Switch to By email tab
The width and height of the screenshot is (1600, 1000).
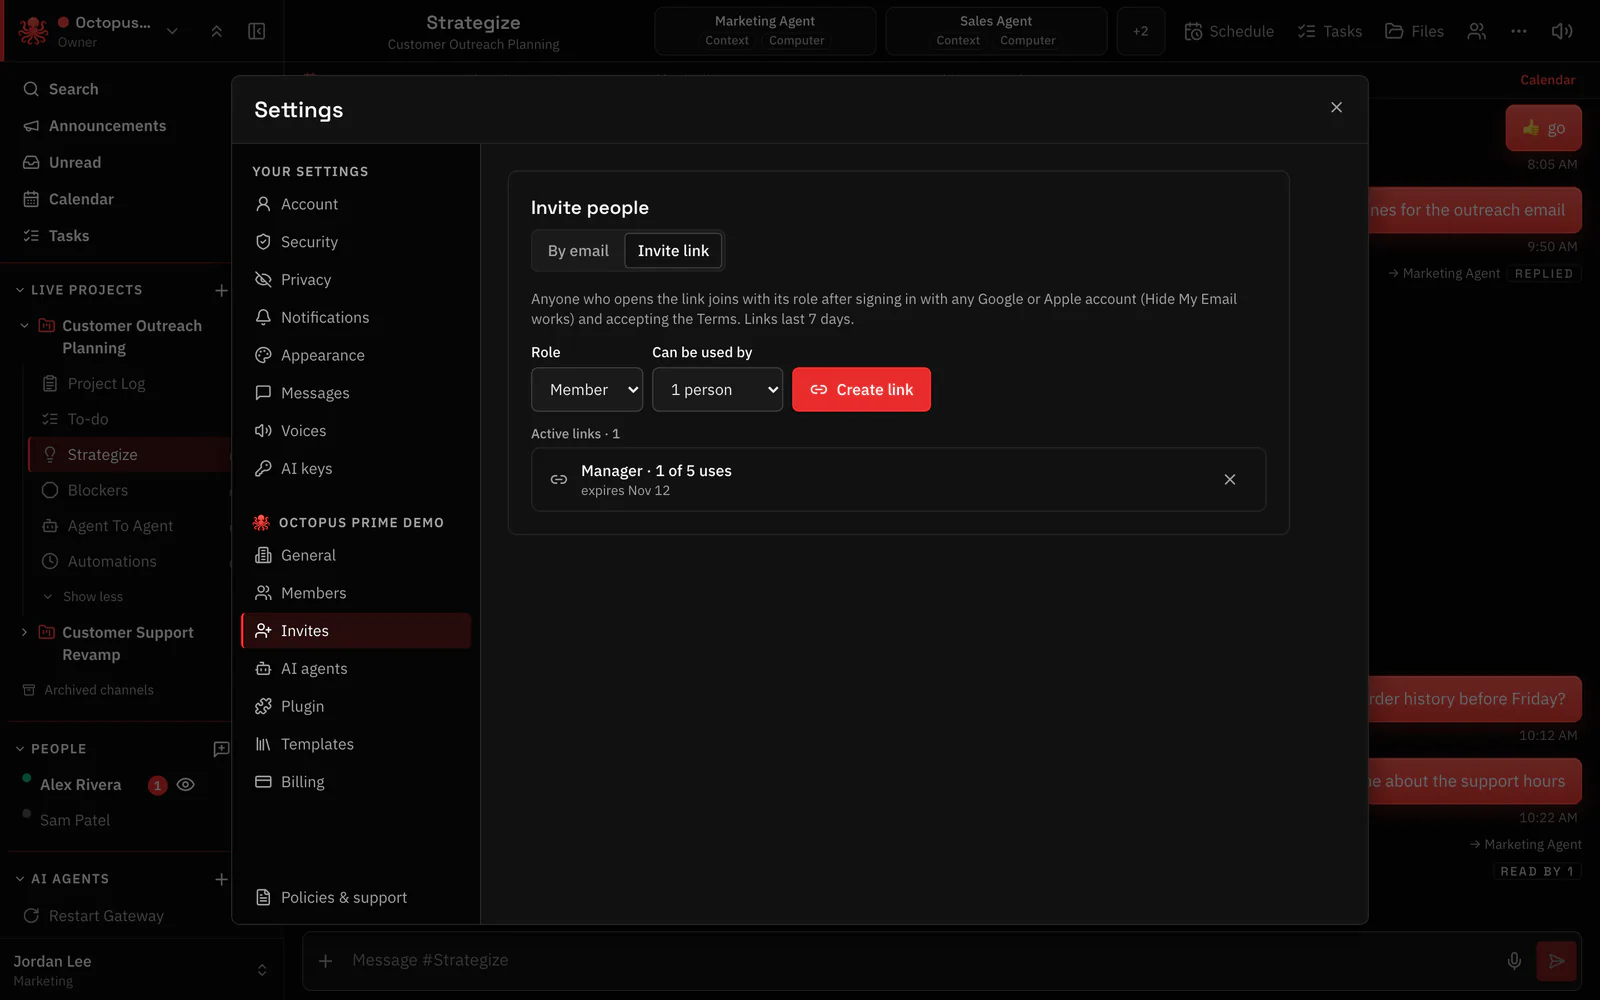(578, 251)
